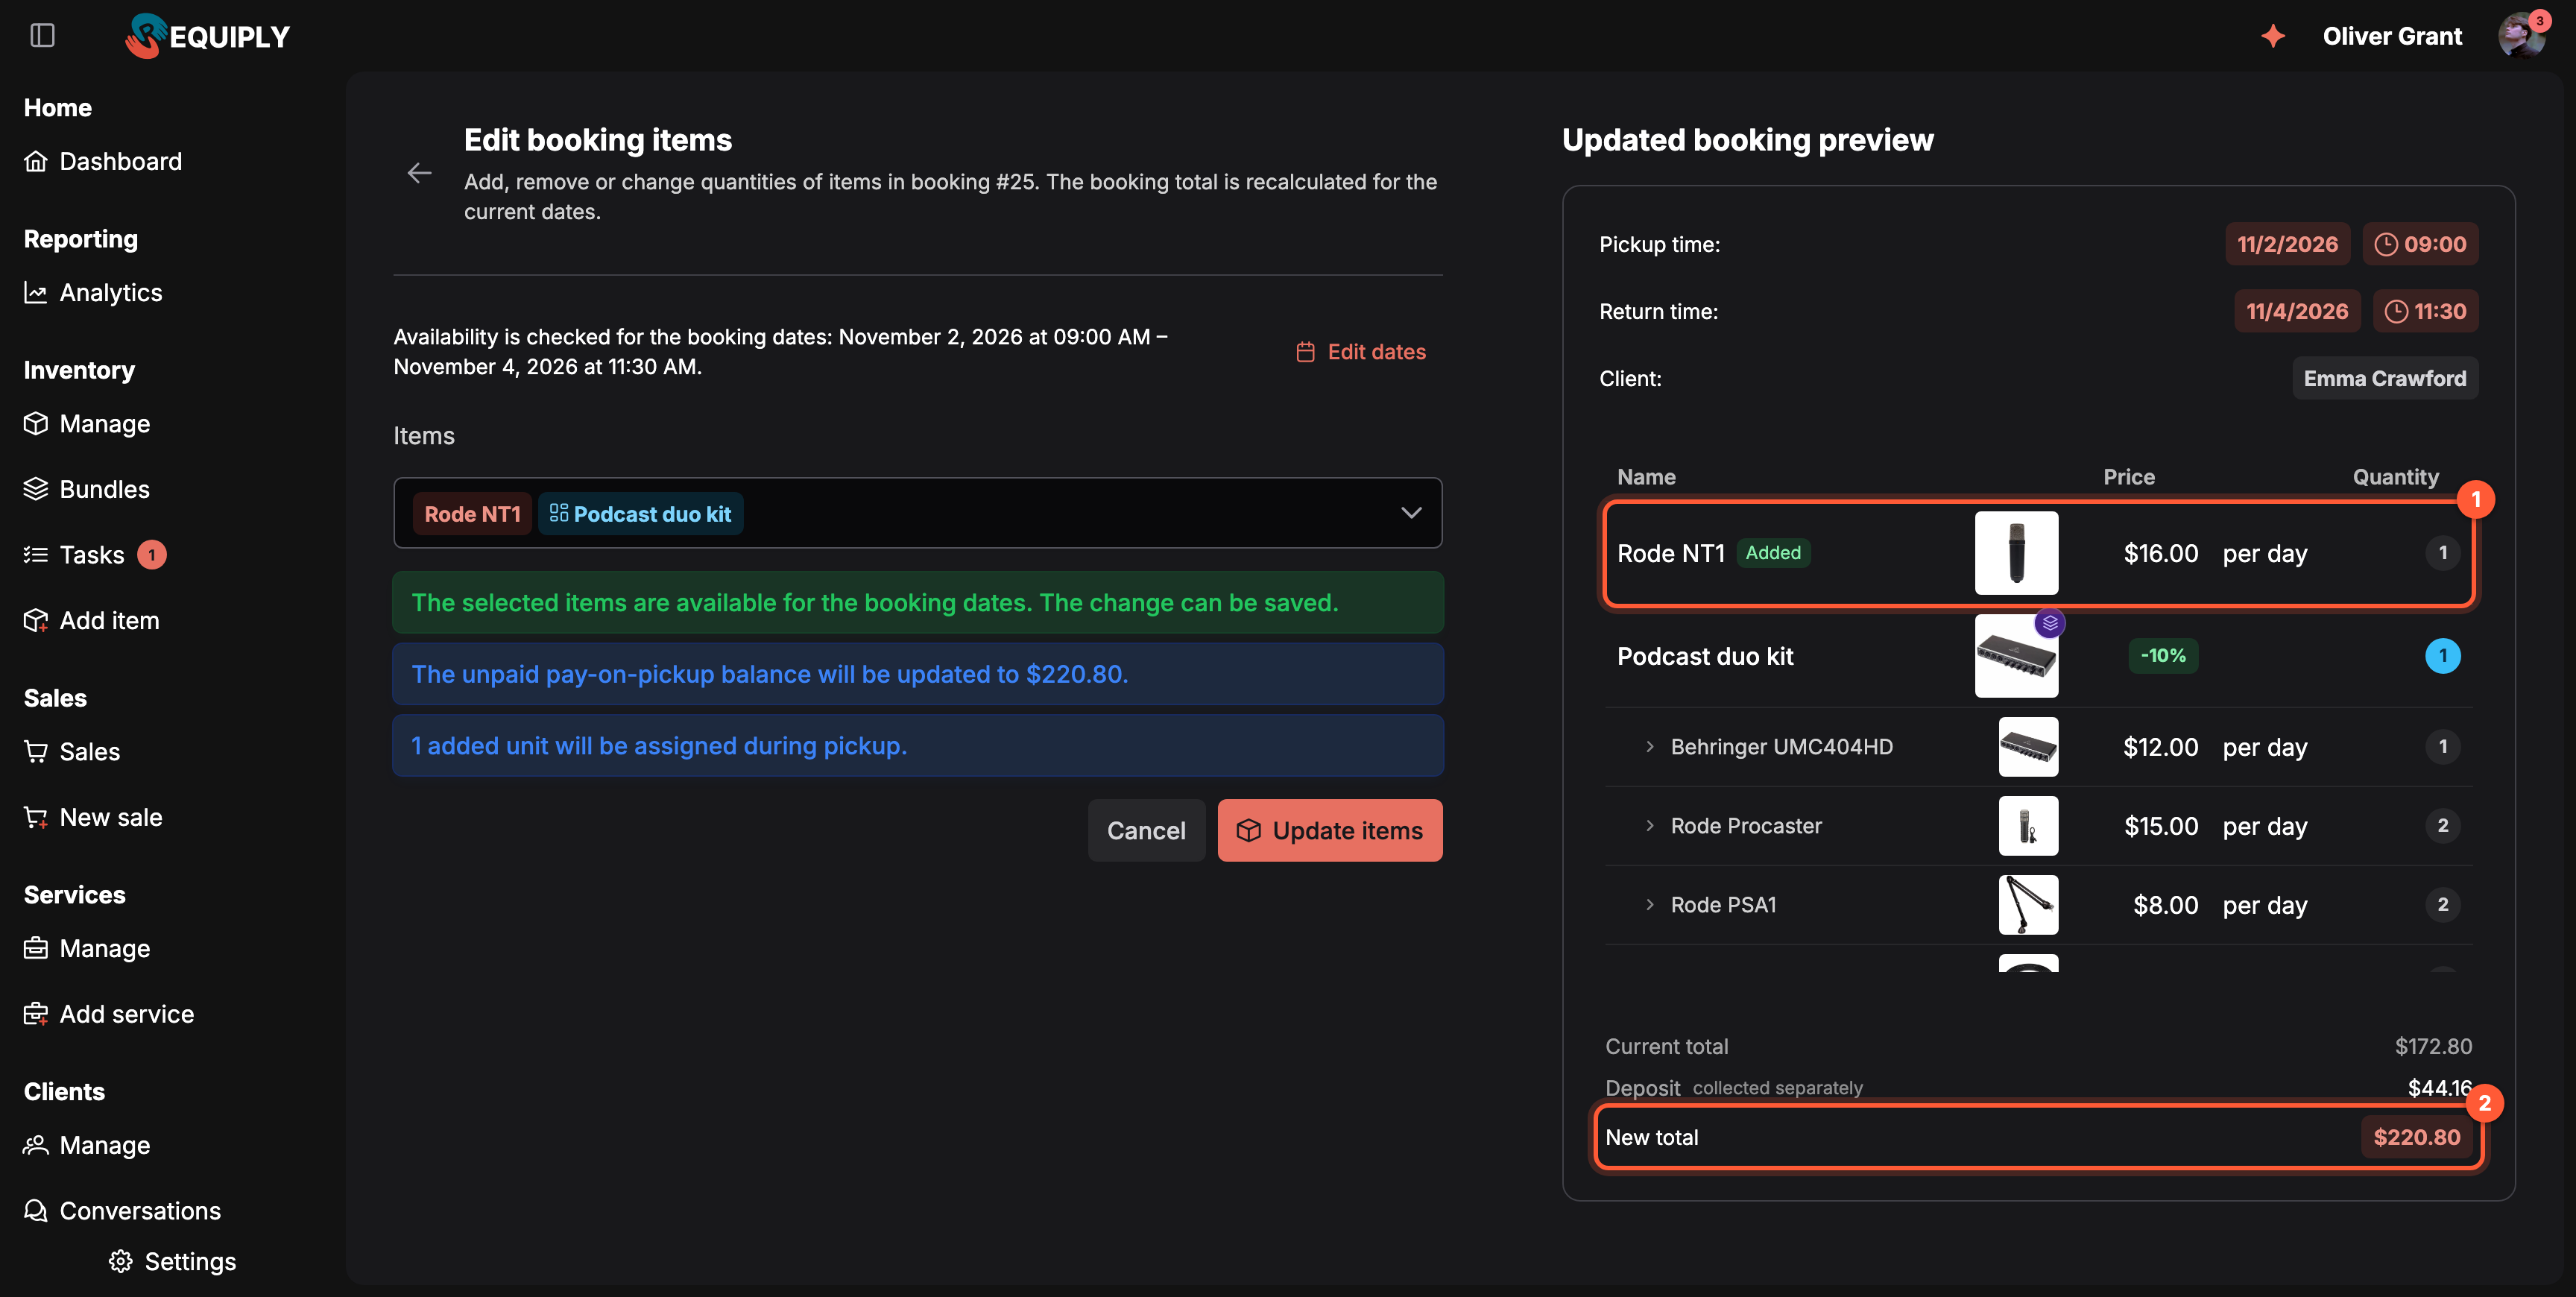Viewport: 2576px width, 1297px height.
Task: Expand the Rode Procaster row
Action: [1649, 826]
